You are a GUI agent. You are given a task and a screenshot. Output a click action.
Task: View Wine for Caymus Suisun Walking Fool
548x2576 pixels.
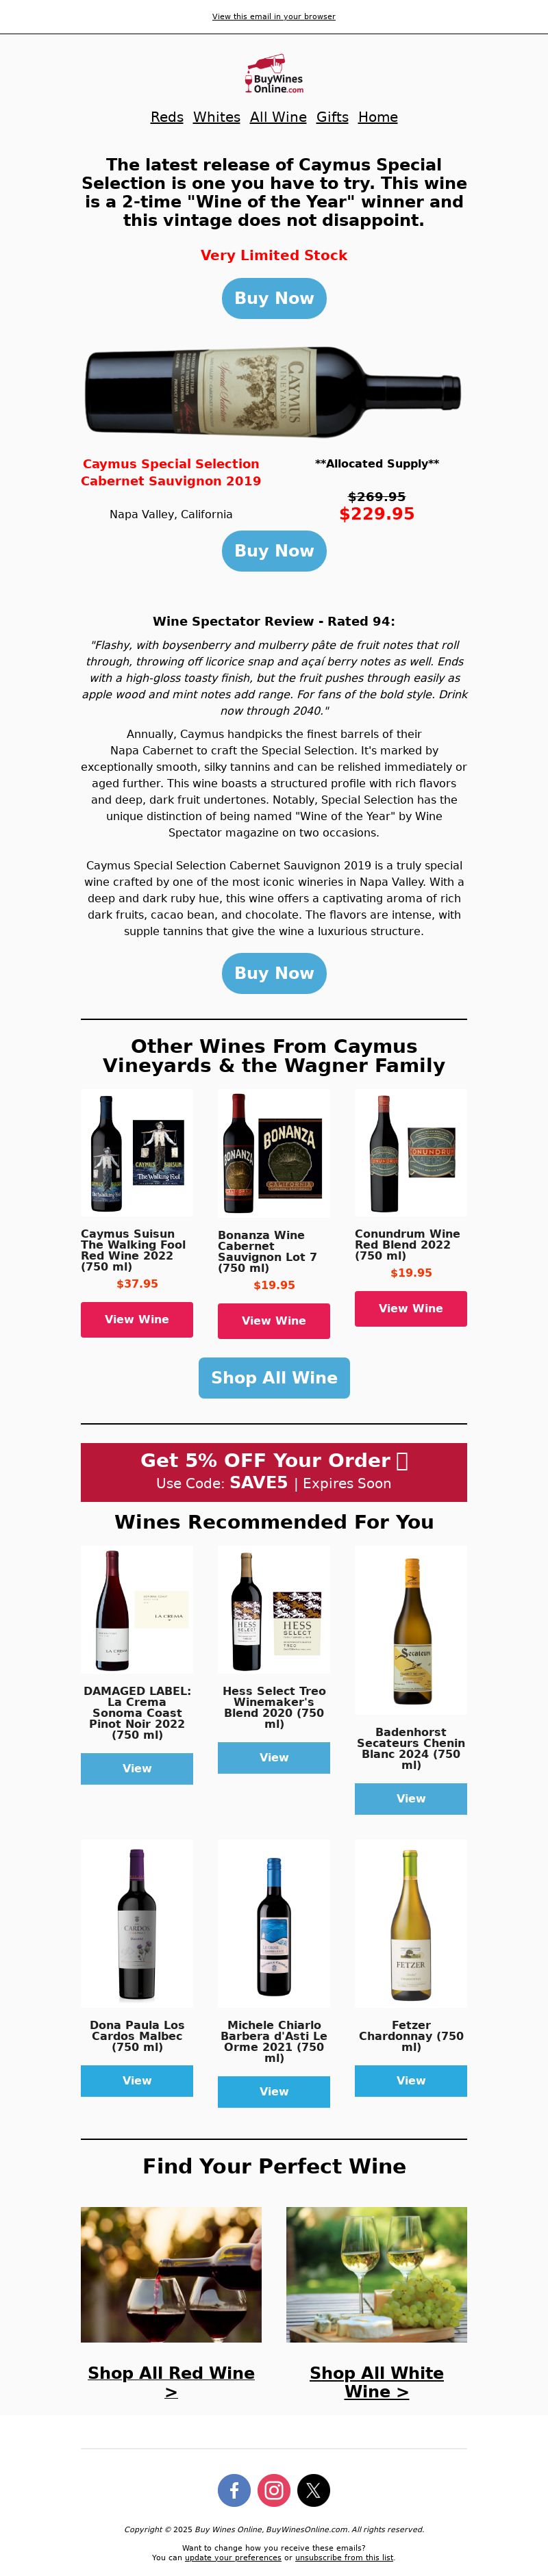point(137,1319)
